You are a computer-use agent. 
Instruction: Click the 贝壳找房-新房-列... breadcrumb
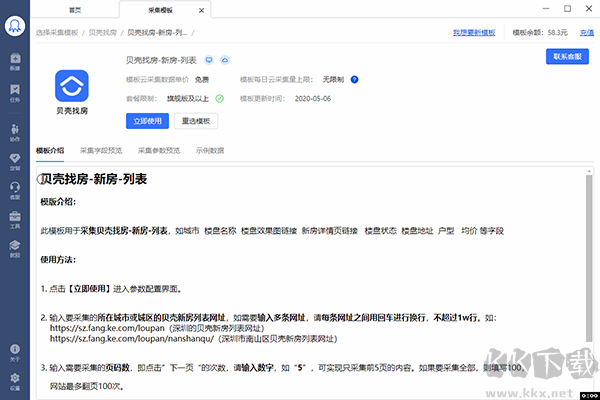157,33
